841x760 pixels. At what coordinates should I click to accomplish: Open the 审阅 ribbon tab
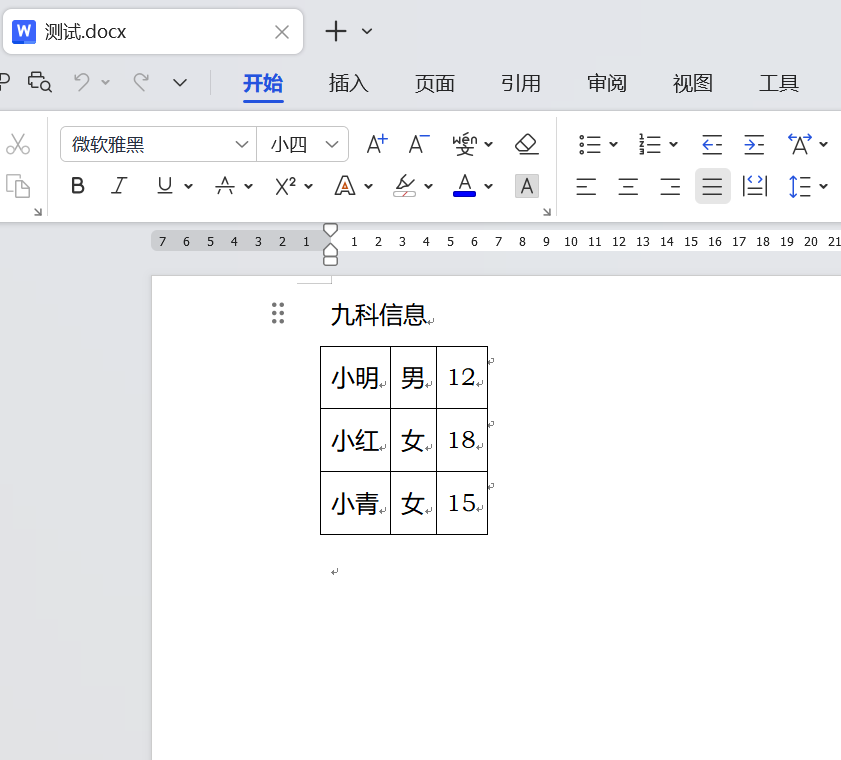[x=606, y=83]
